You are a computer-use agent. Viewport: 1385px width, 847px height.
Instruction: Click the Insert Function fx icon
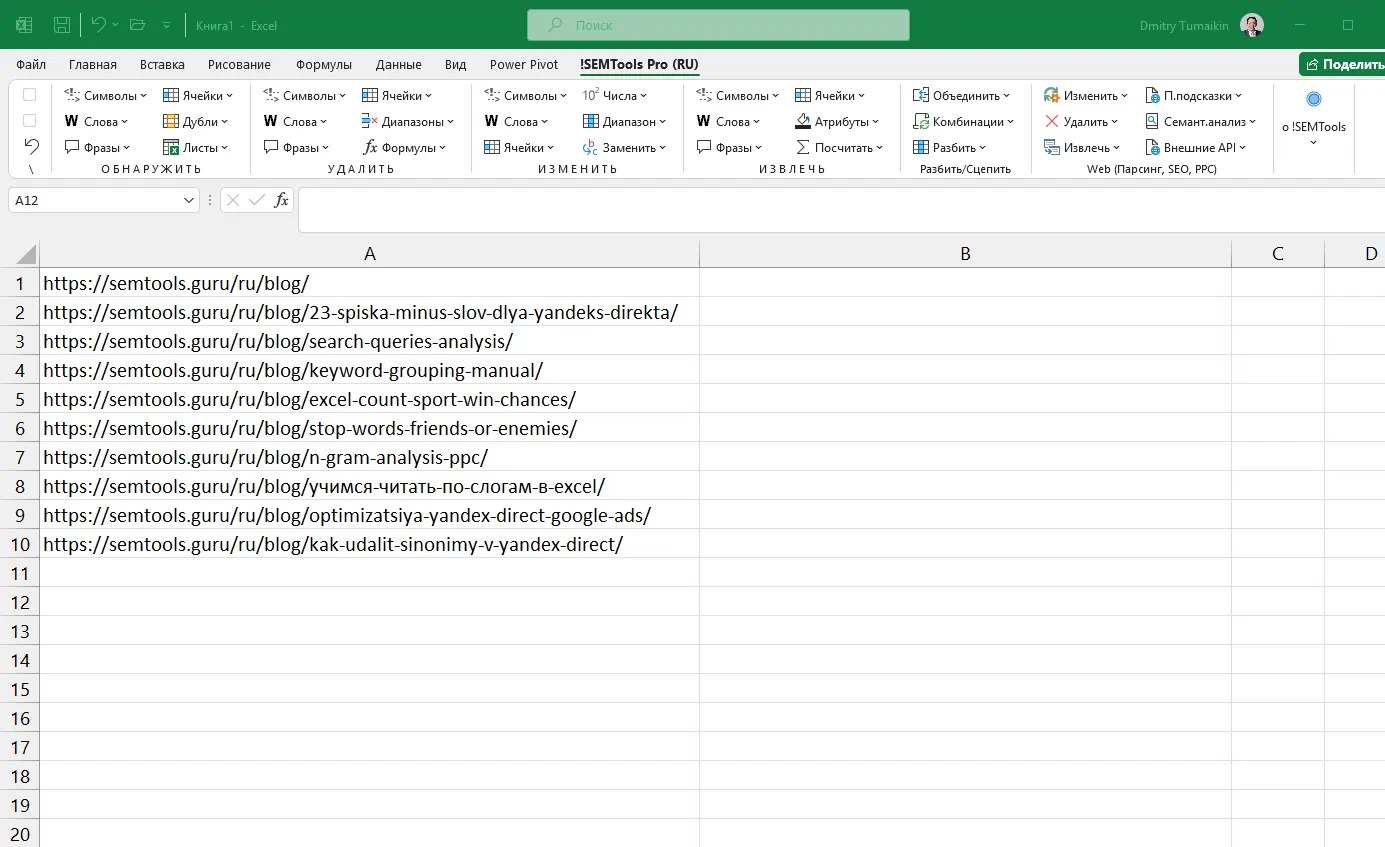[x=282, y=200]
